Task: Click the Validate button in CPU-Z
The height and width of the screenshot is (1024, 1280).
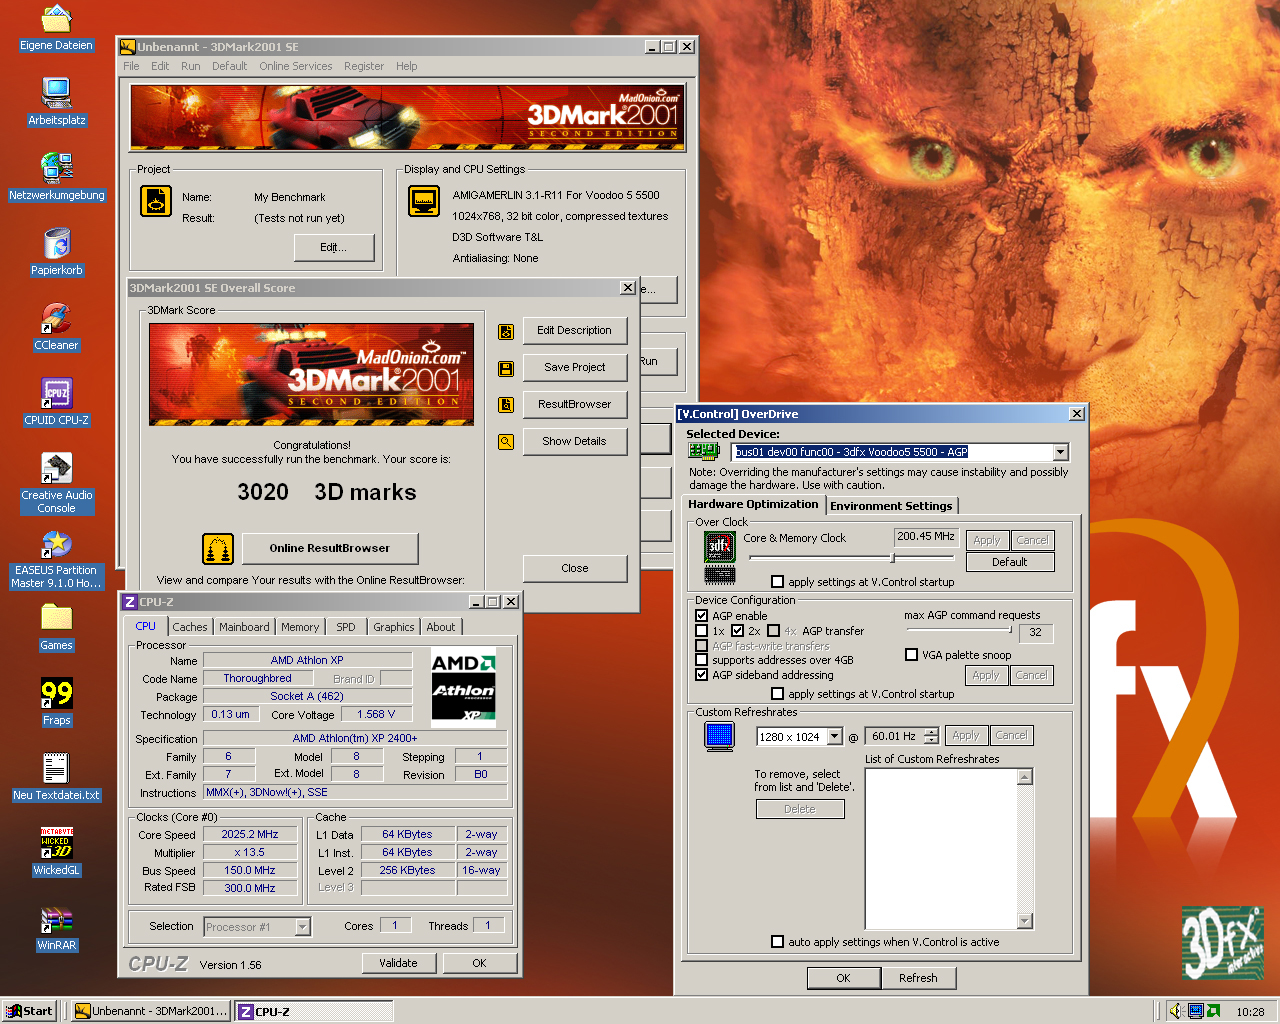Action: [398, 963]
